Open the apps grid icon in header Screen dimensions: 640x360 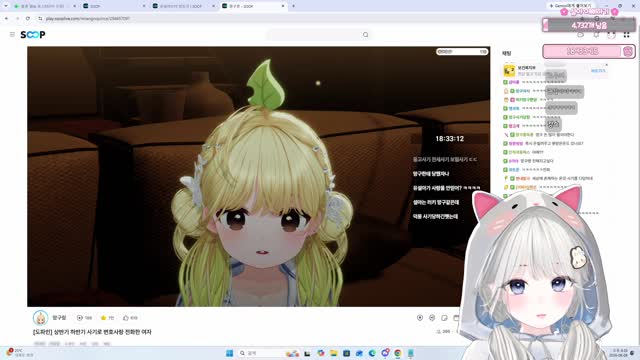tap(627, 35)
